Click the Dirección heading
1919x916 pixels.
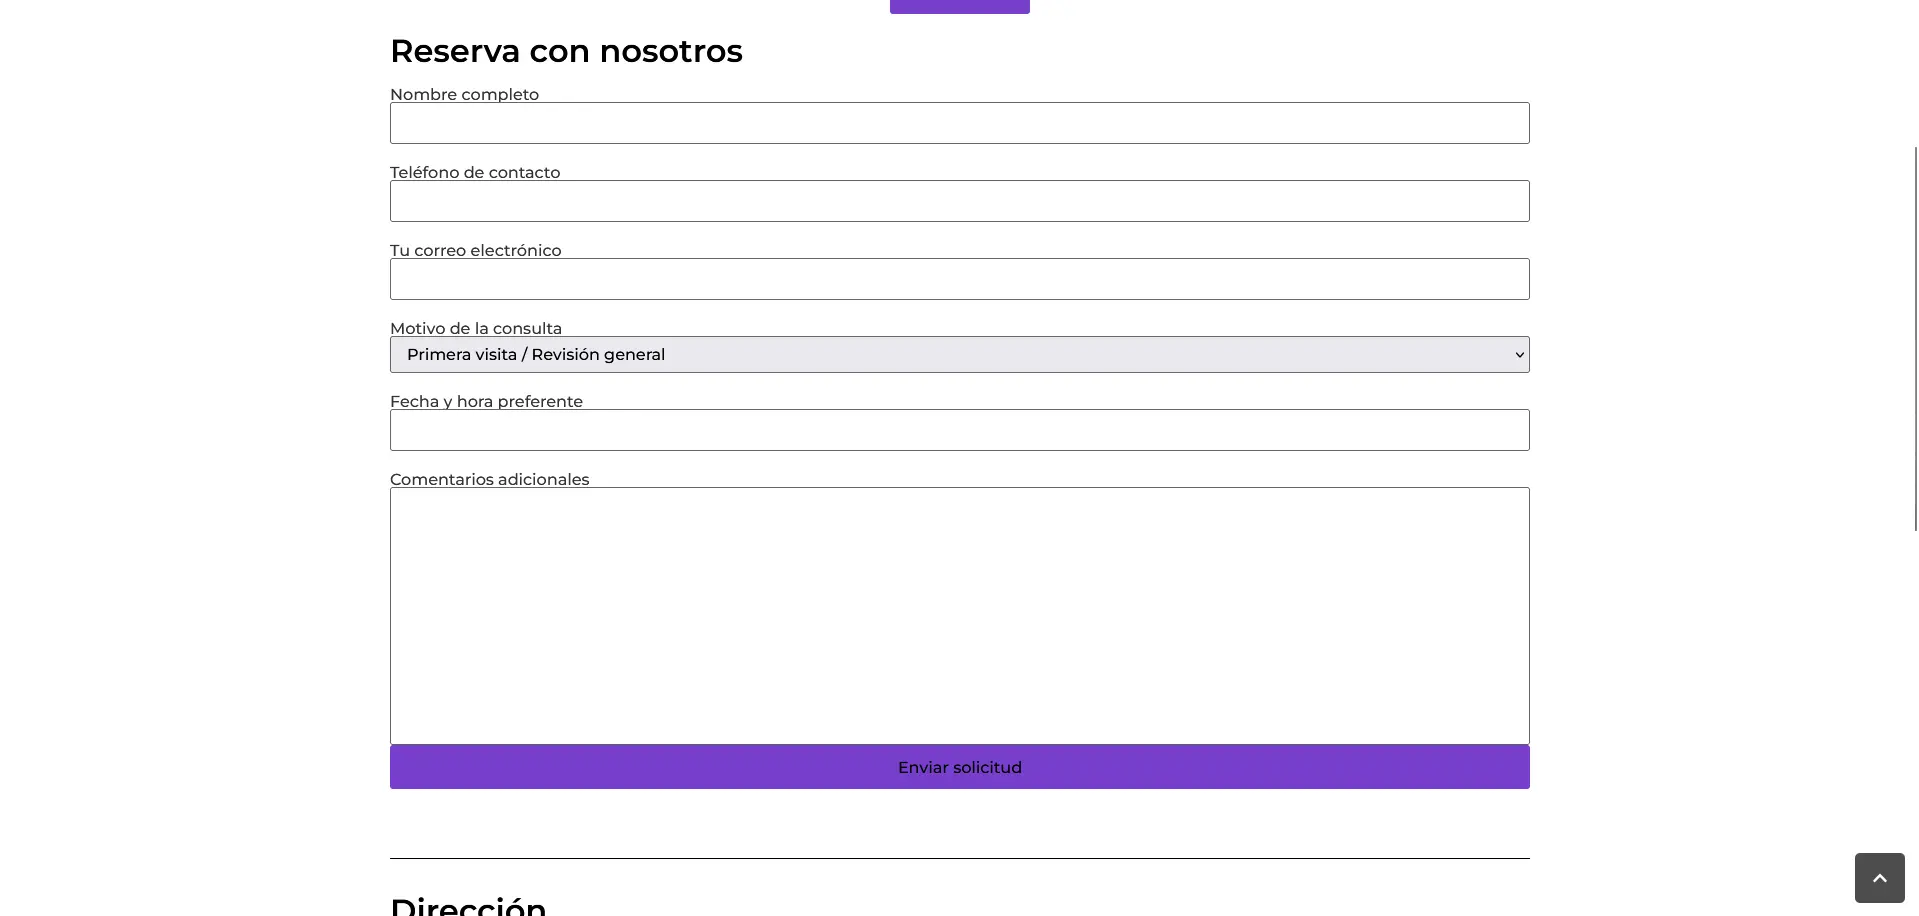click(468, 903)
